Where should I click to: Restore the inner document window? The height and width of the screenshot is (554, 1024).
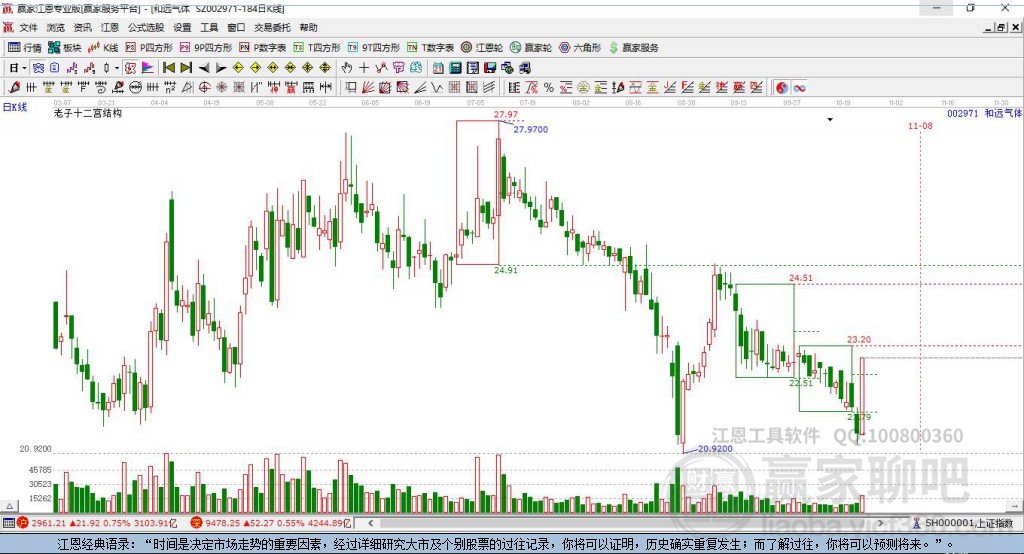click(x=1001, y=27)
